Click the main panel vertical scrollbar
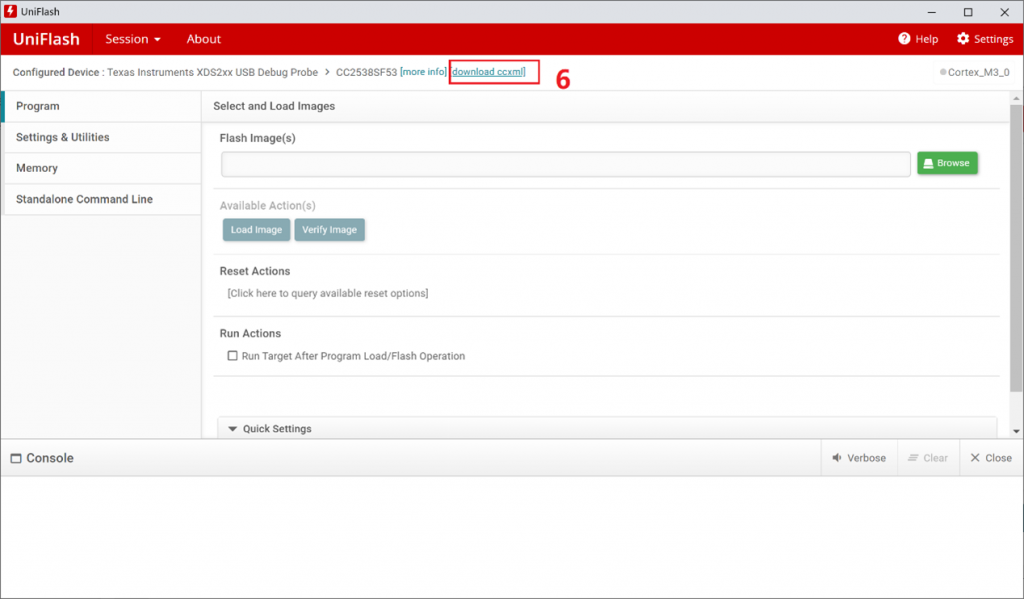Image resolution: width=1024 pixels, height=599 pixels. point(1016,248)
